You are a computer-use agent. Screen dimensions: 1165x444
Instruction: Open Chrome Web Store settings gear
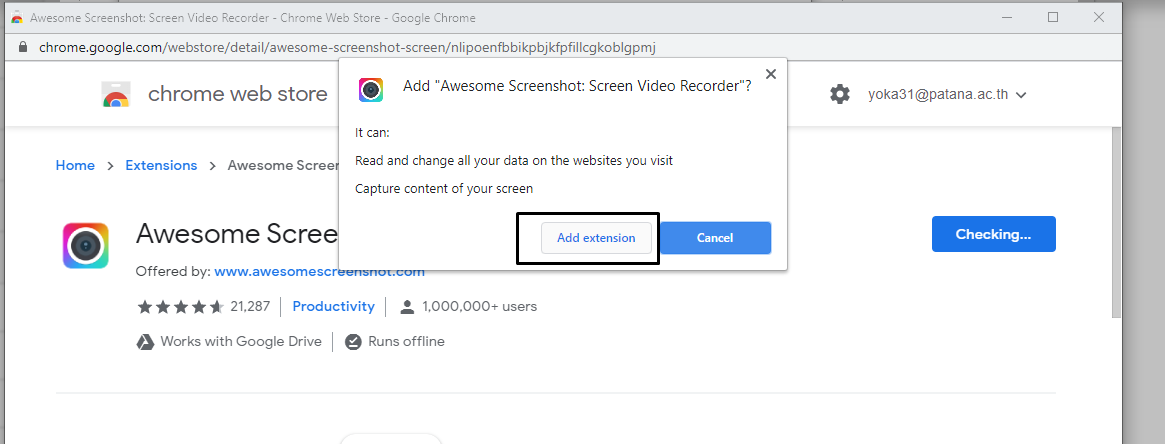click(840, 94)
